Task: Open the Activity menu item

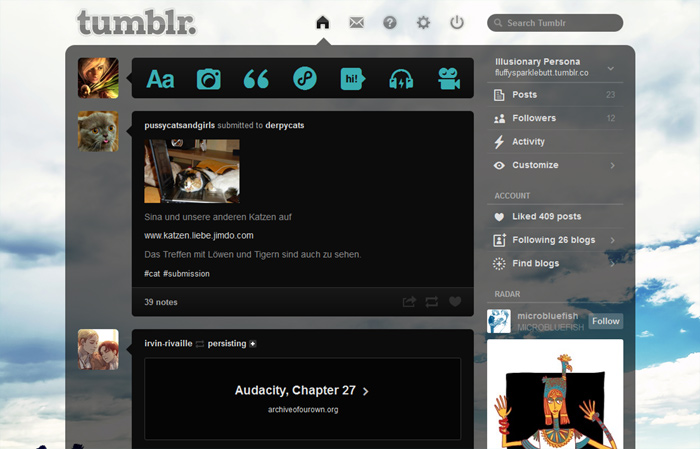Action: pyautogui.click(x=555, y=142)
